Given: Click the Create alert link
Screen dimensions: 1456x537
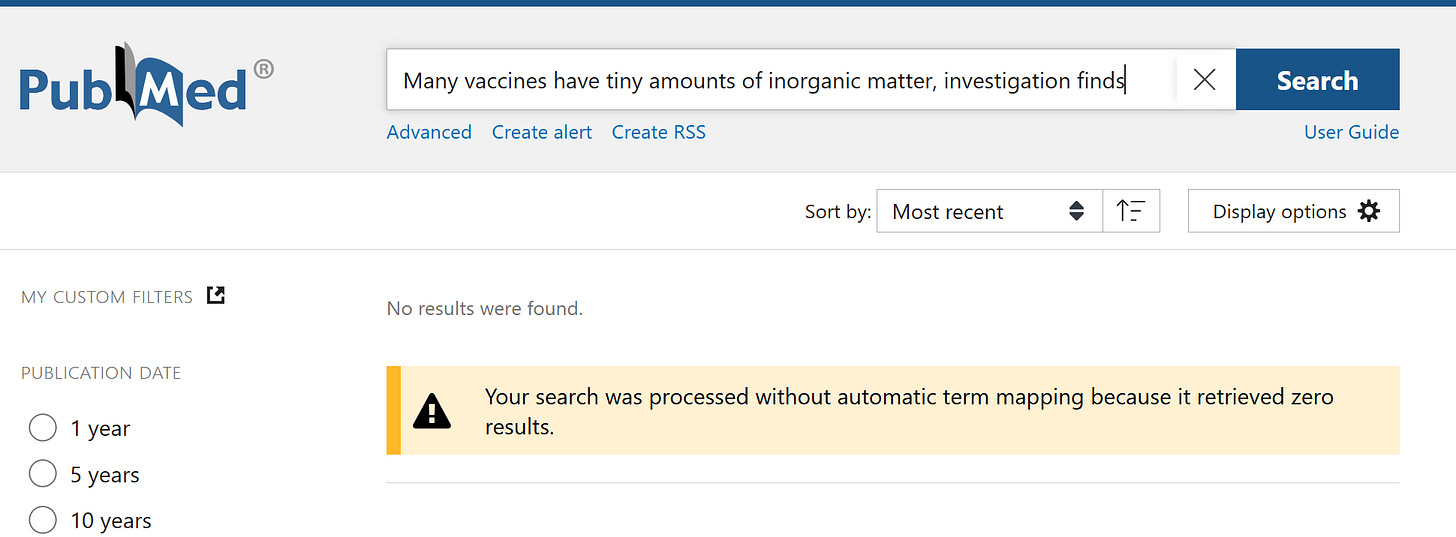Looking at the screenshot, I should coord(541,132).
